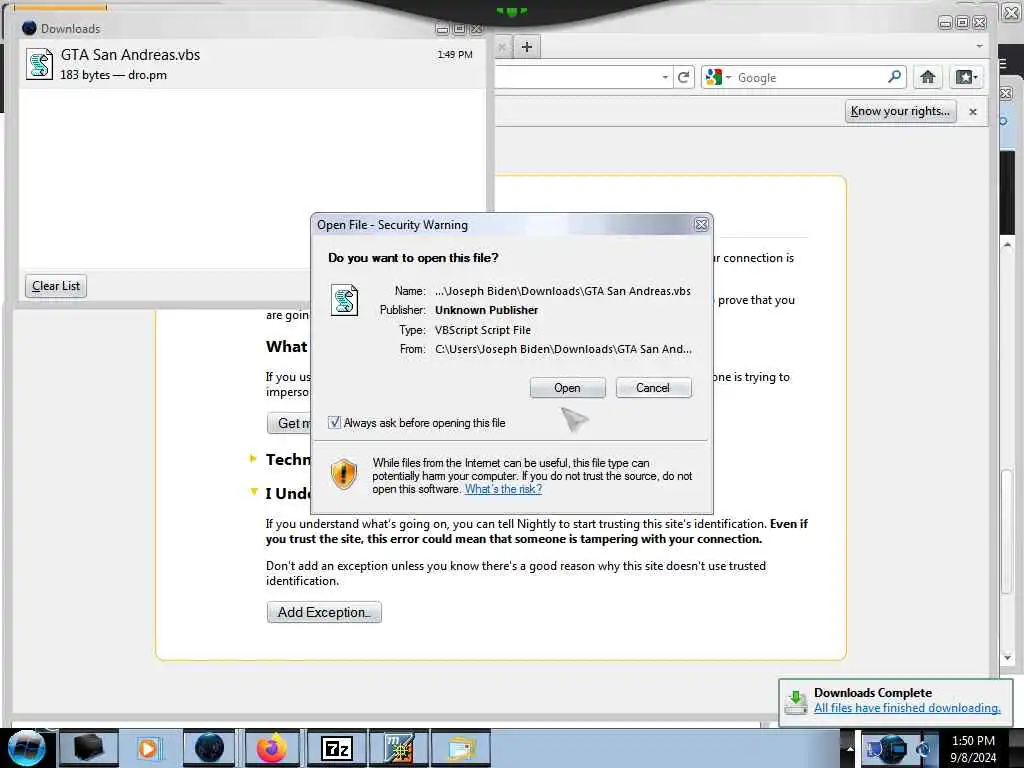The width and height of the screenshot is (1024, 768).
Task: Click the Open button in security warning
Action: (x=567, y=388)
